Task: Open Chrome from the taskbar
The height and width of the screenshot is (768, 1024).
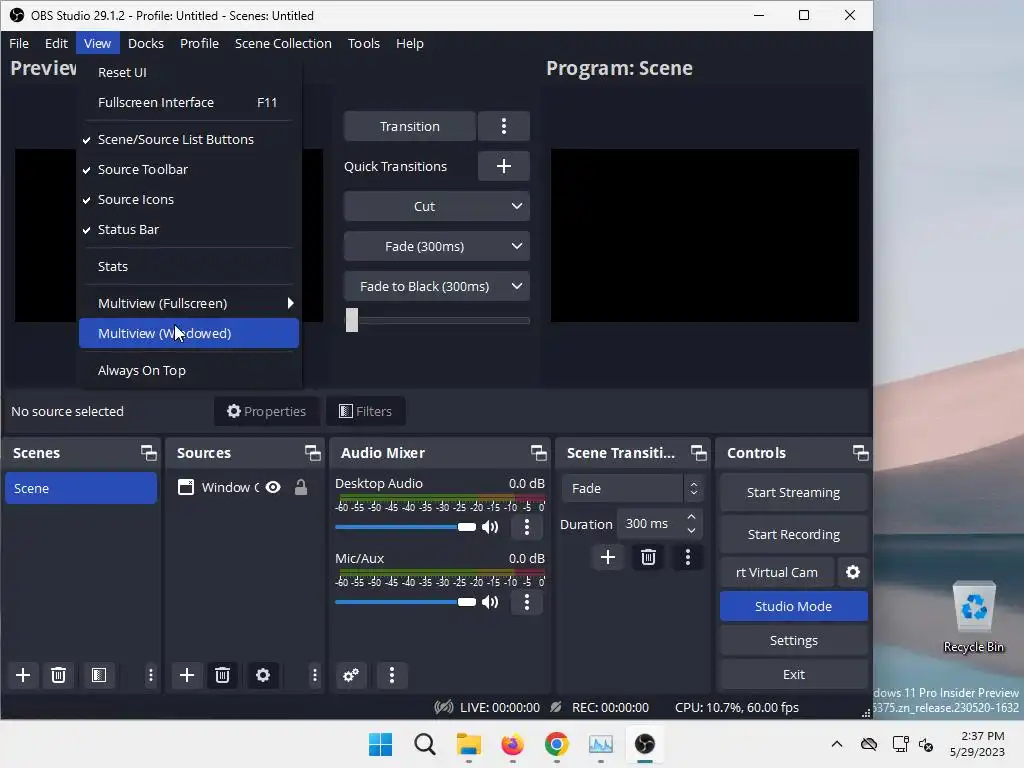Action: click(x=556, y=744)
